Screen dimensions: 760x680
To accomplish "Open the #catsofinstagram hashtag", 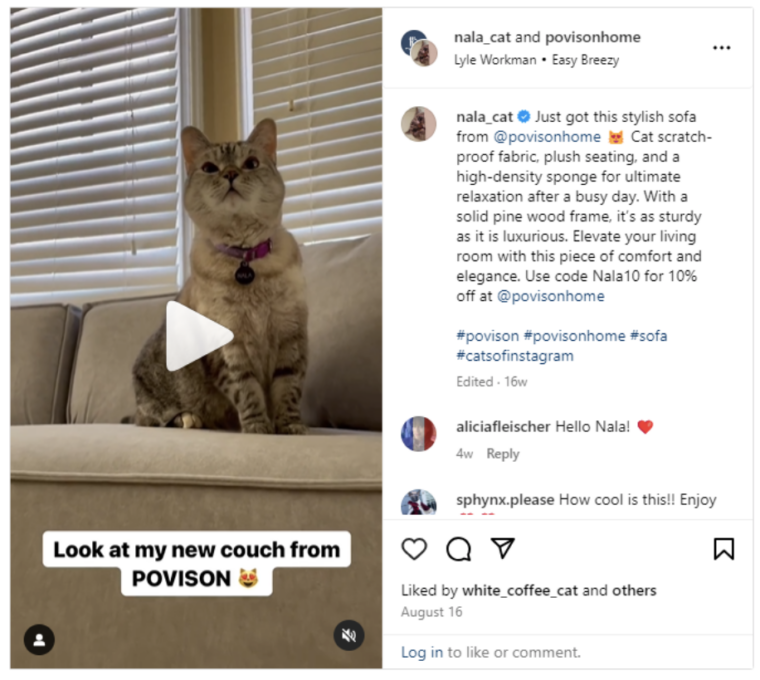I will click(515, 356).
